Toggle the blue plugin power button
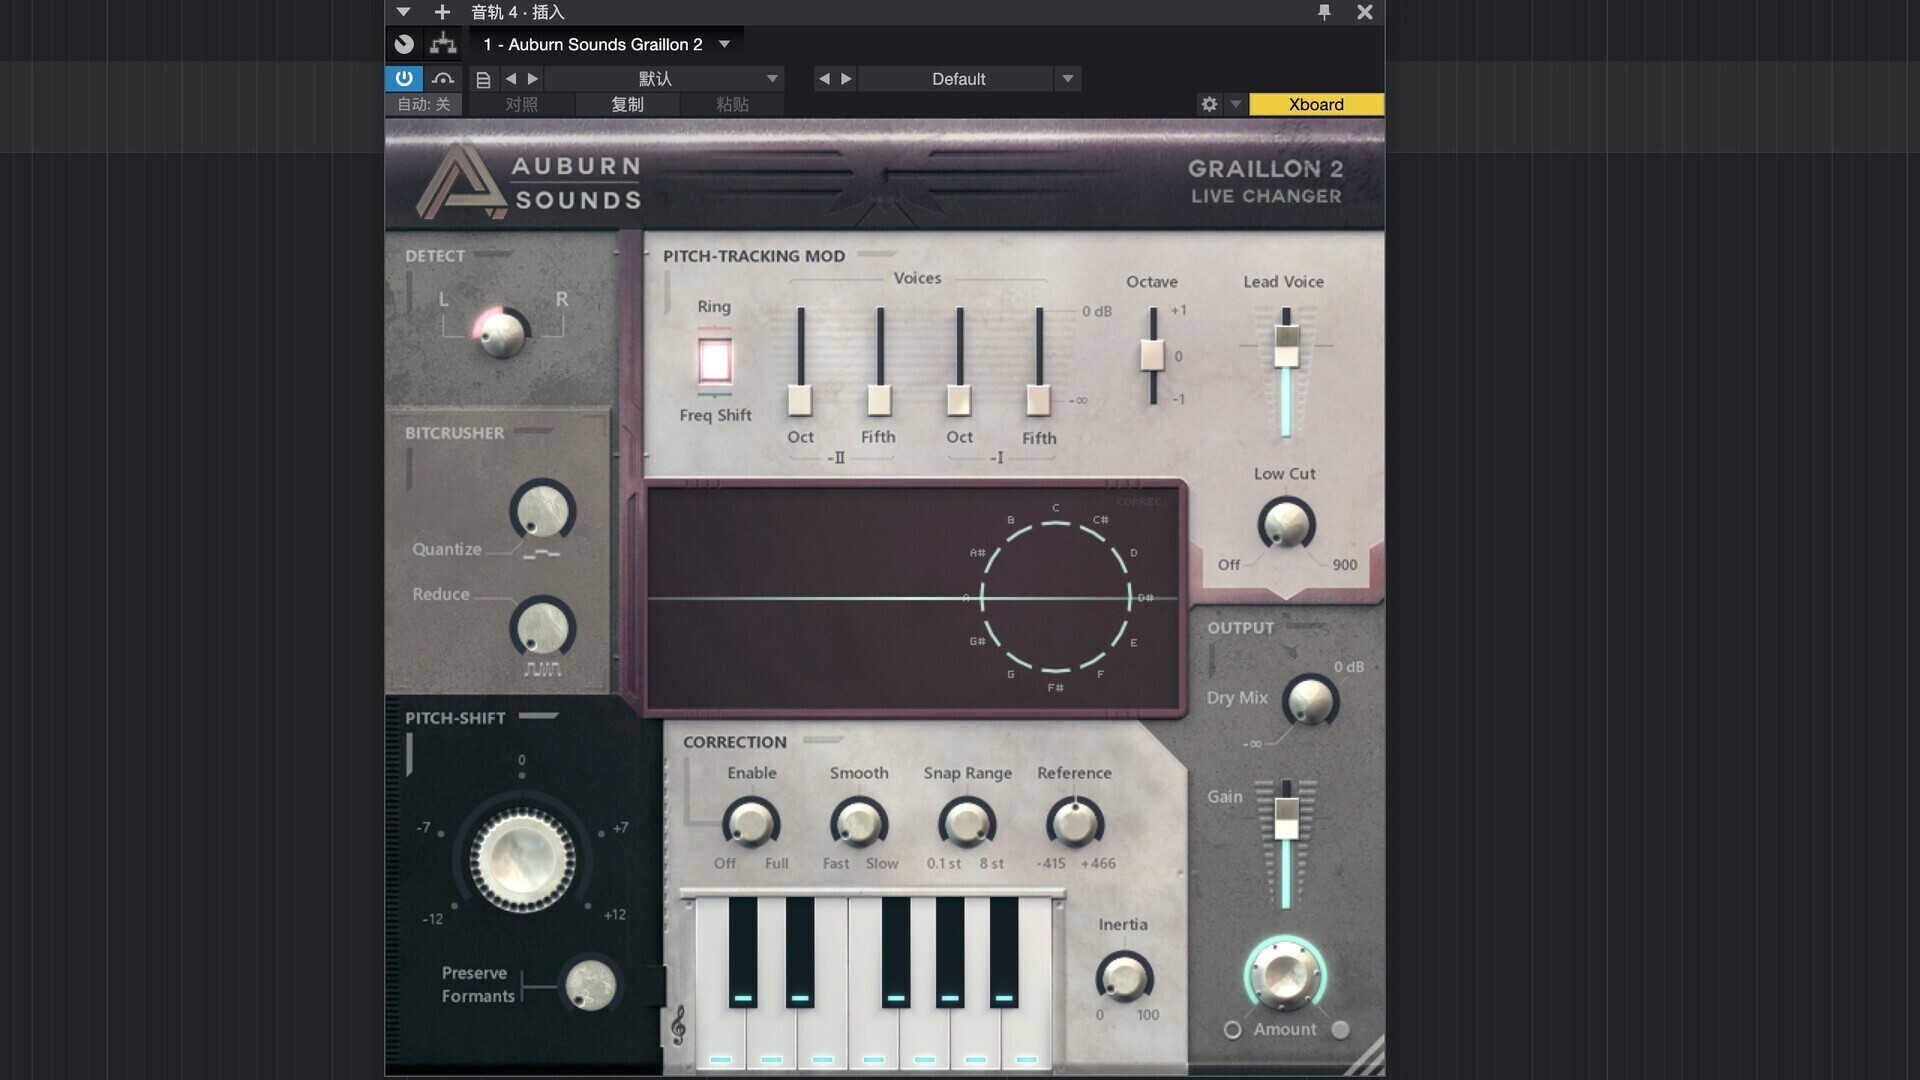This screenshot has height=1080, width=1920. point(404,78)
